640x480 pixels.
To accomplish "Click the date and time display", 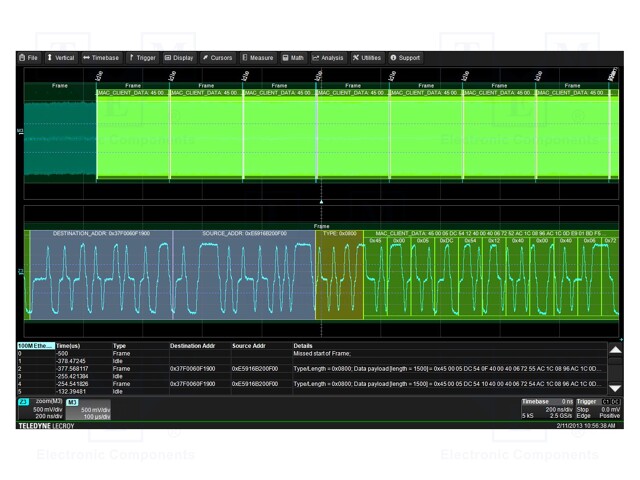I will coord(586,426).
